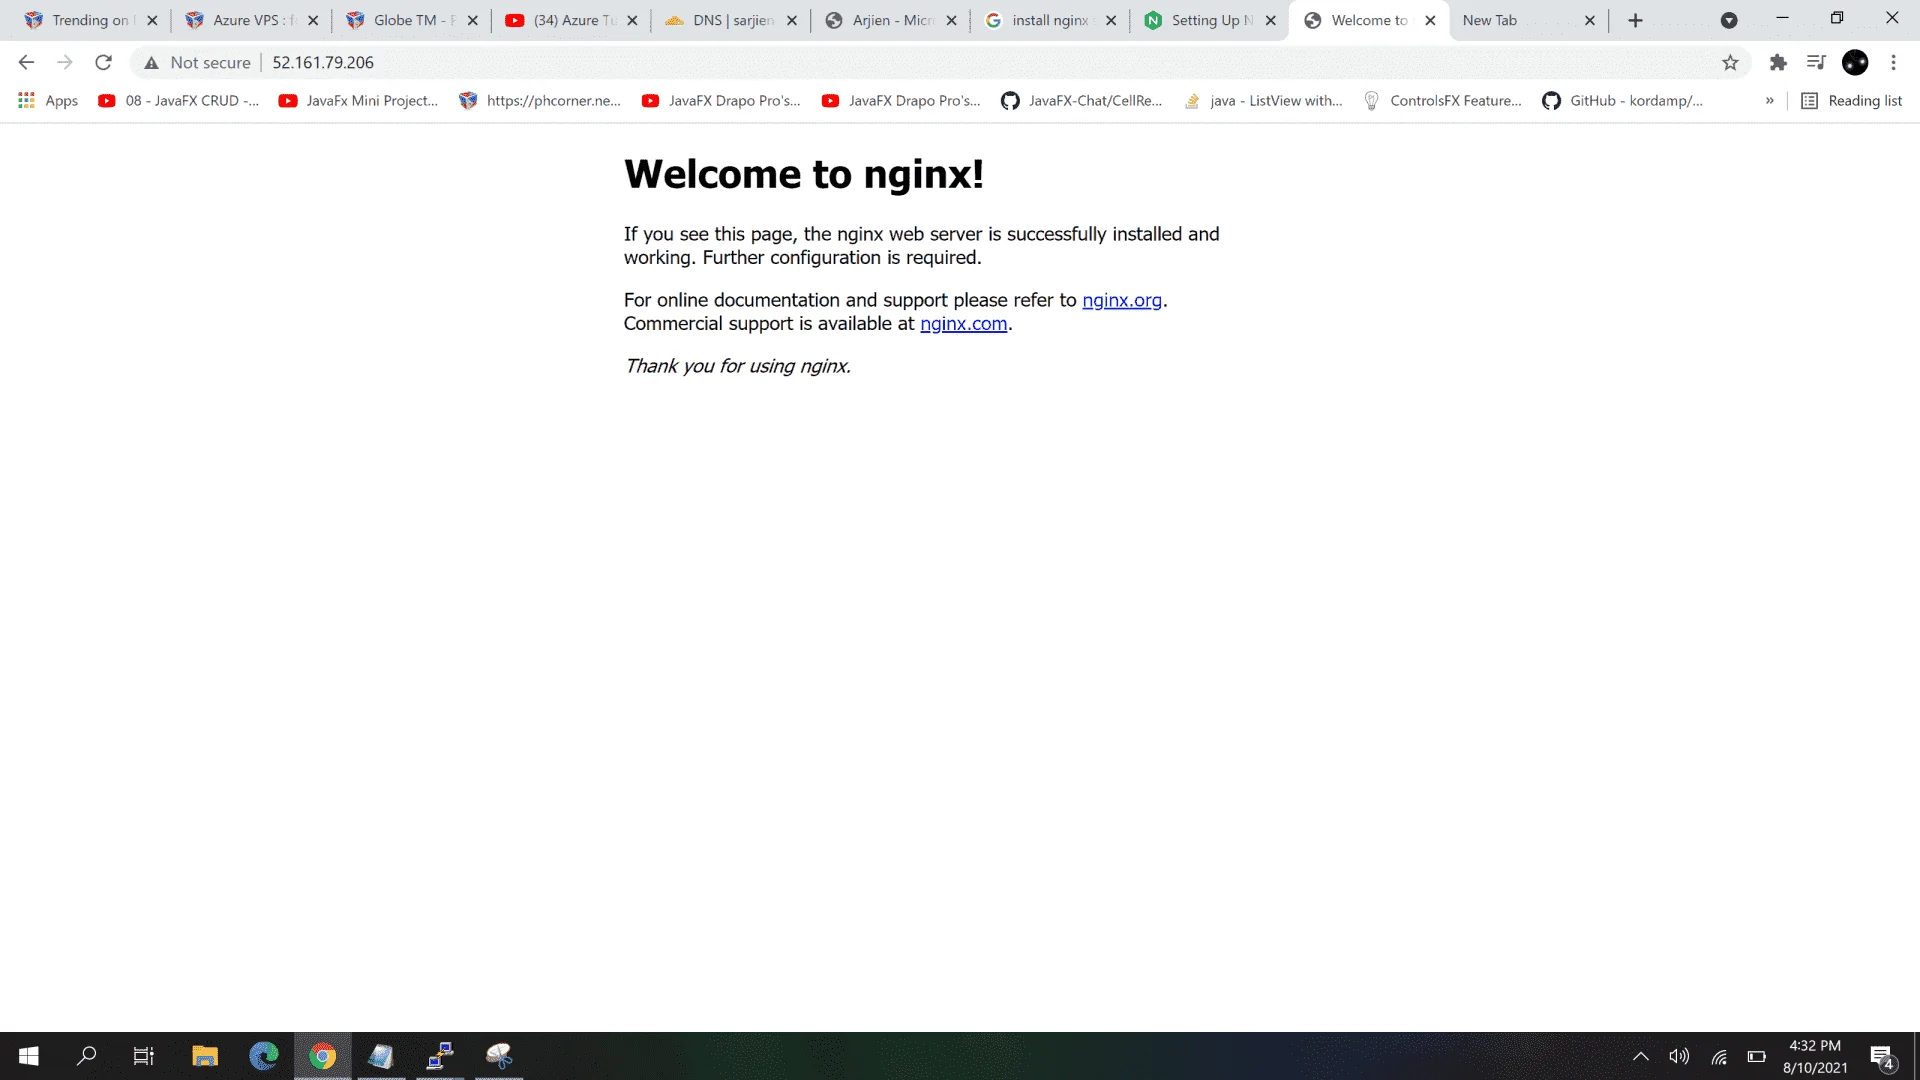The height and width of the screenshot is (1080, 1920).
Task: Follow the nginx.org documentation link
Action: pyautogui.click(x=1122, y=300)
